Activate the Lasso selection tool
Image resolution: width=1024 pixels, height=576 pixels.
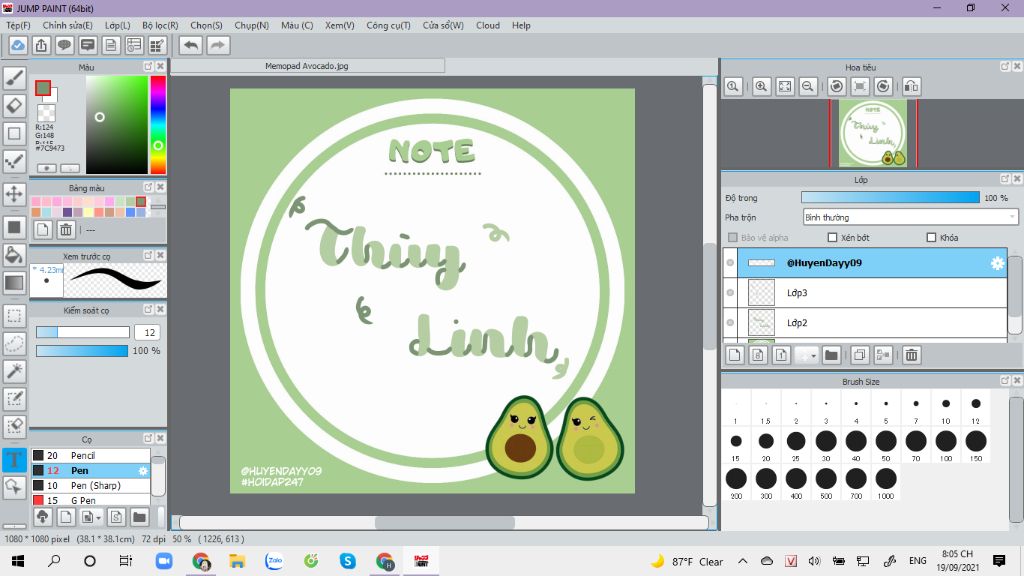(x=14, y=344)
